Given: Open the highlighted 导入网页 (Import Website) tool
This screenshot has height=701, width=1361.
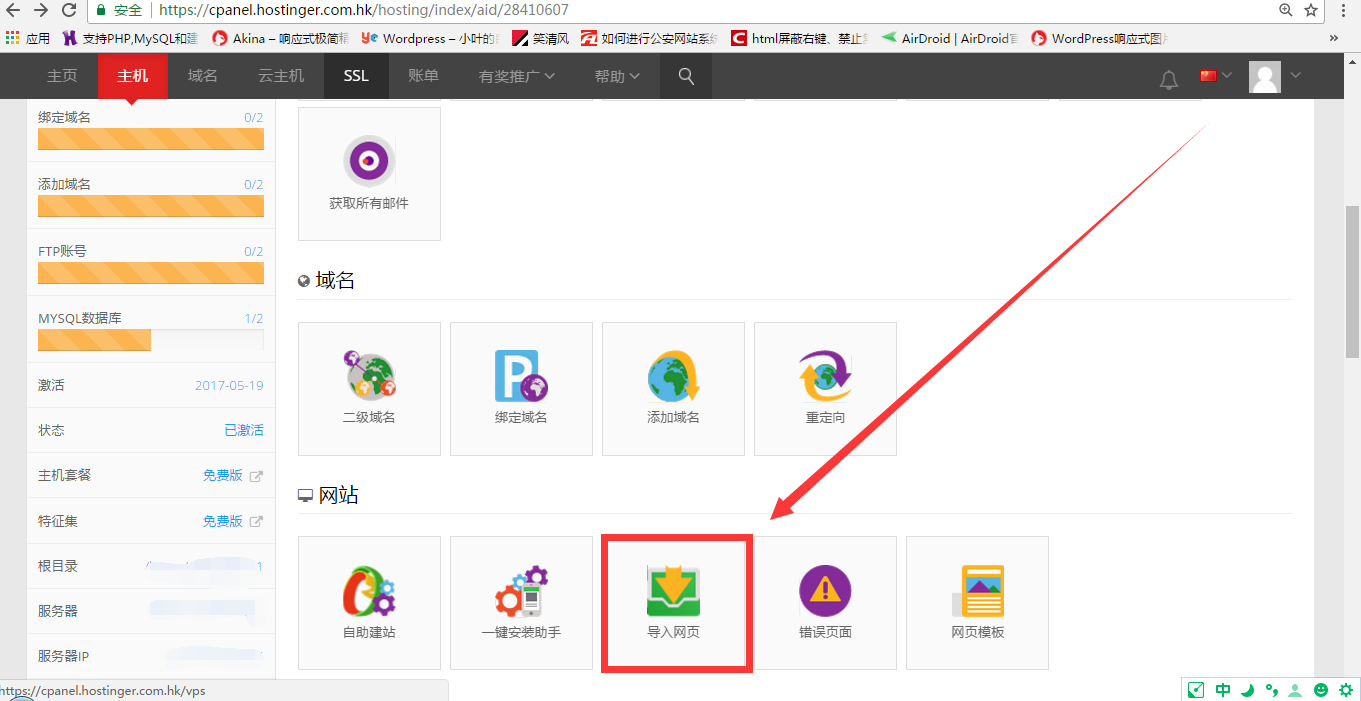Looking at the screenshot, I should (676, 601).
